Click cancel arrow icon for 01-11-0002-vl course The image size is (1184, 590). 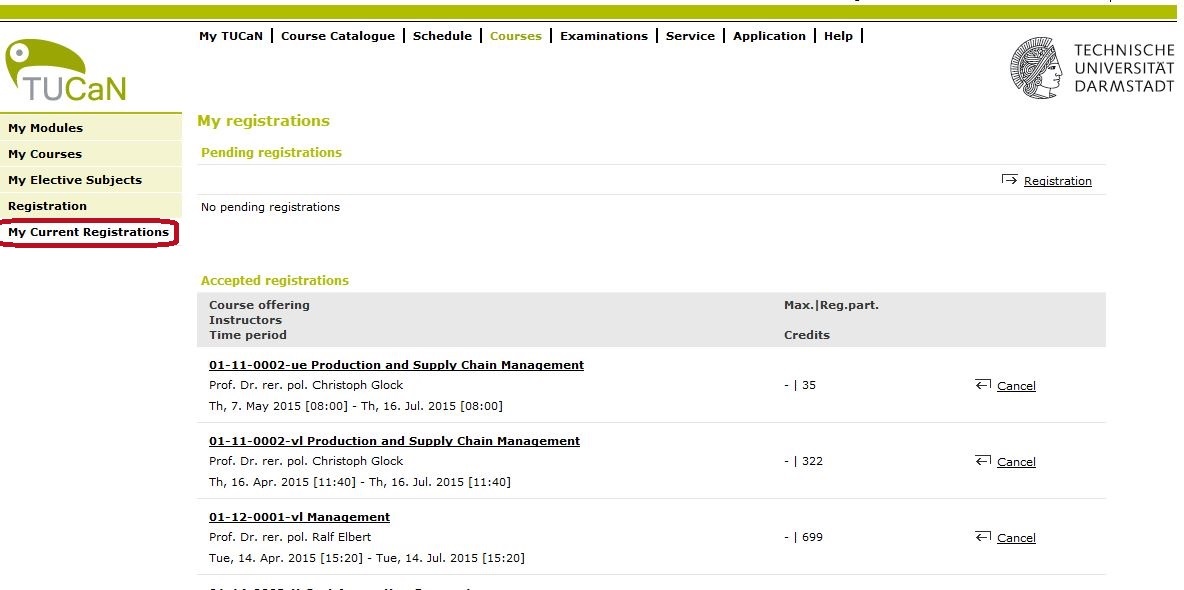click(982, 461)
